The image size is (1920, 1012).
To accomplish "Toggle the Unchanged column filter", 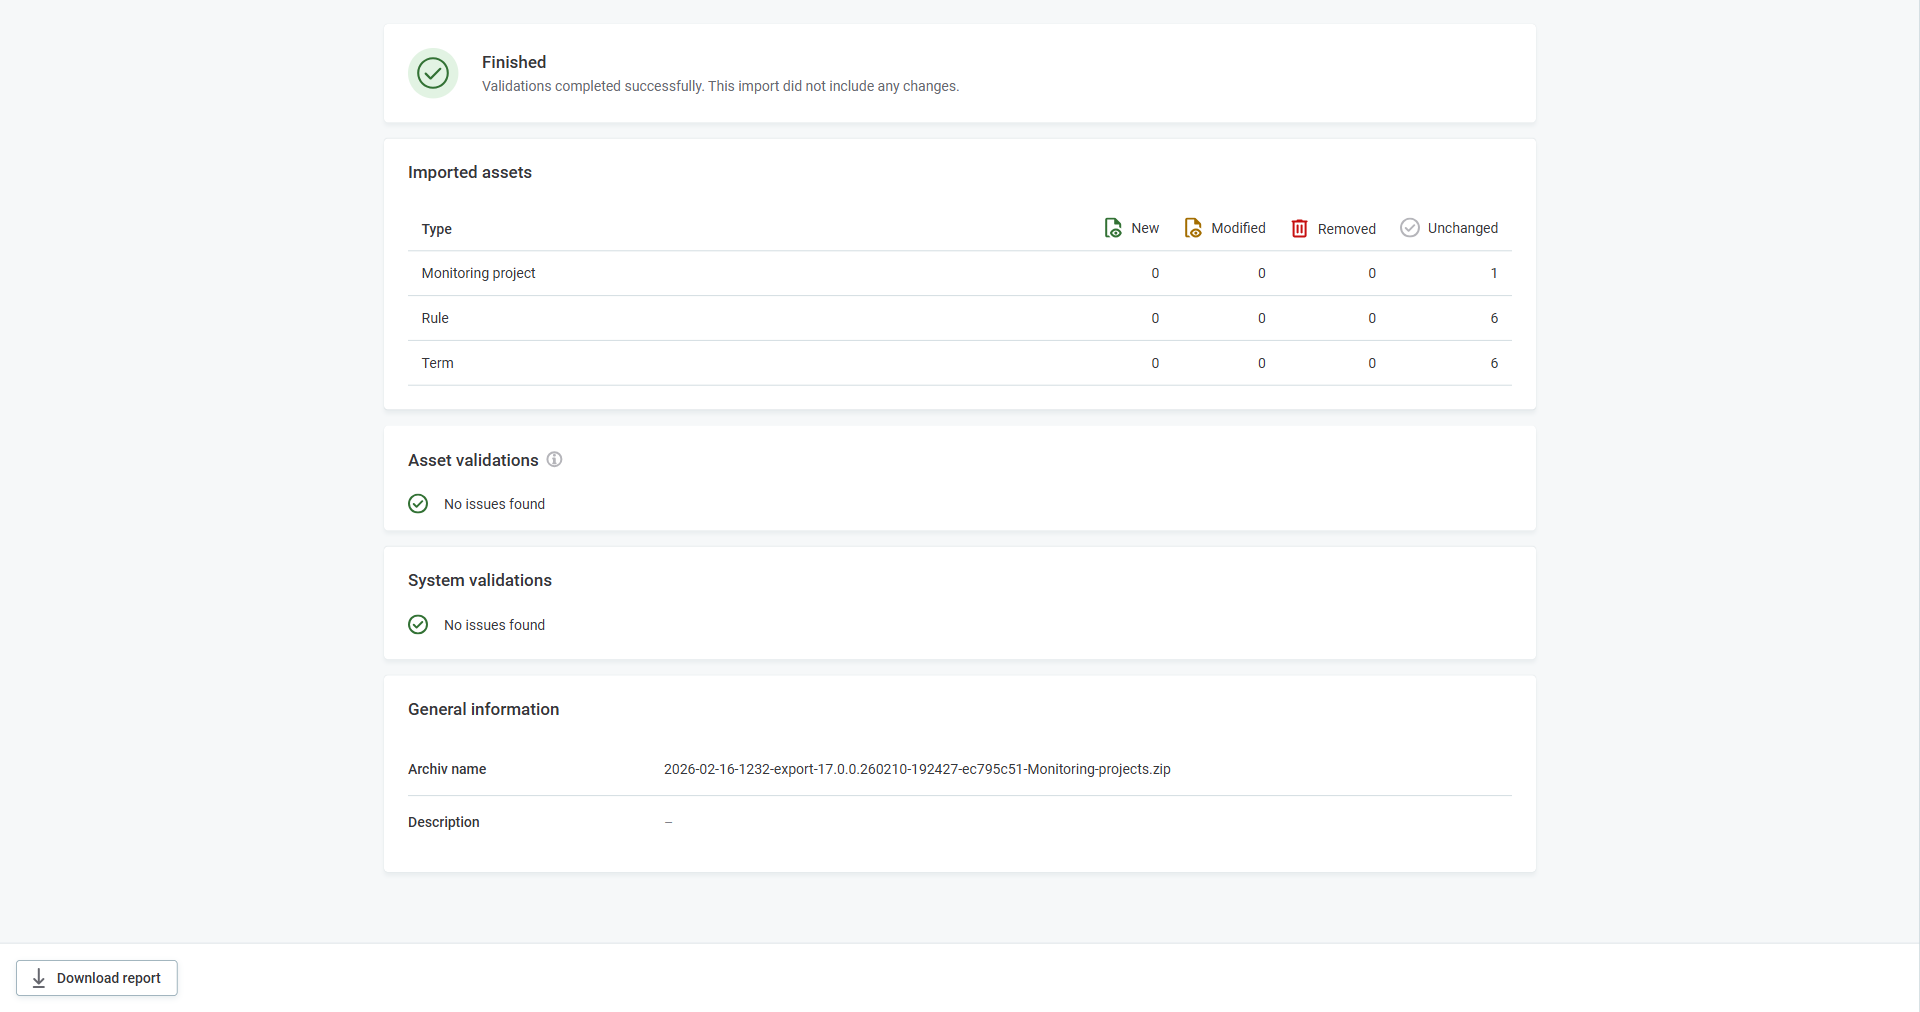I will (1449, 228).
